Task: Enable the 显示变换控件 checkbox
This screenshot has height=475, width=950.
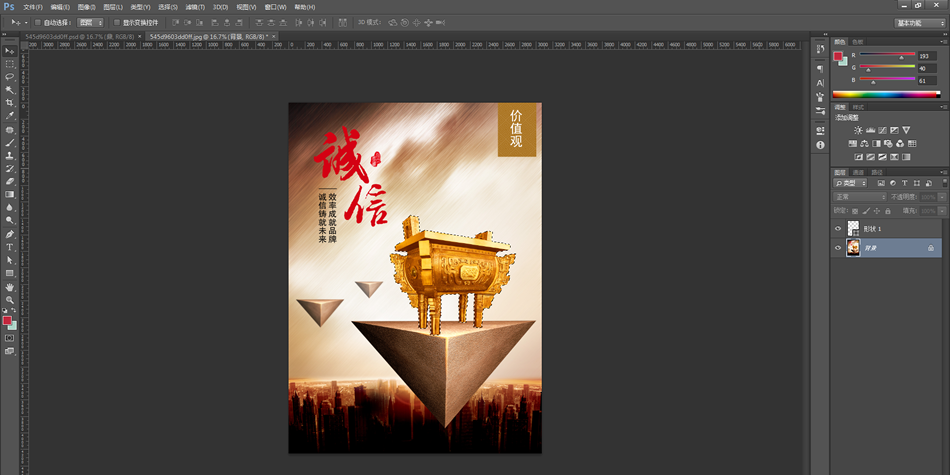Action: (x=117, y=22)
